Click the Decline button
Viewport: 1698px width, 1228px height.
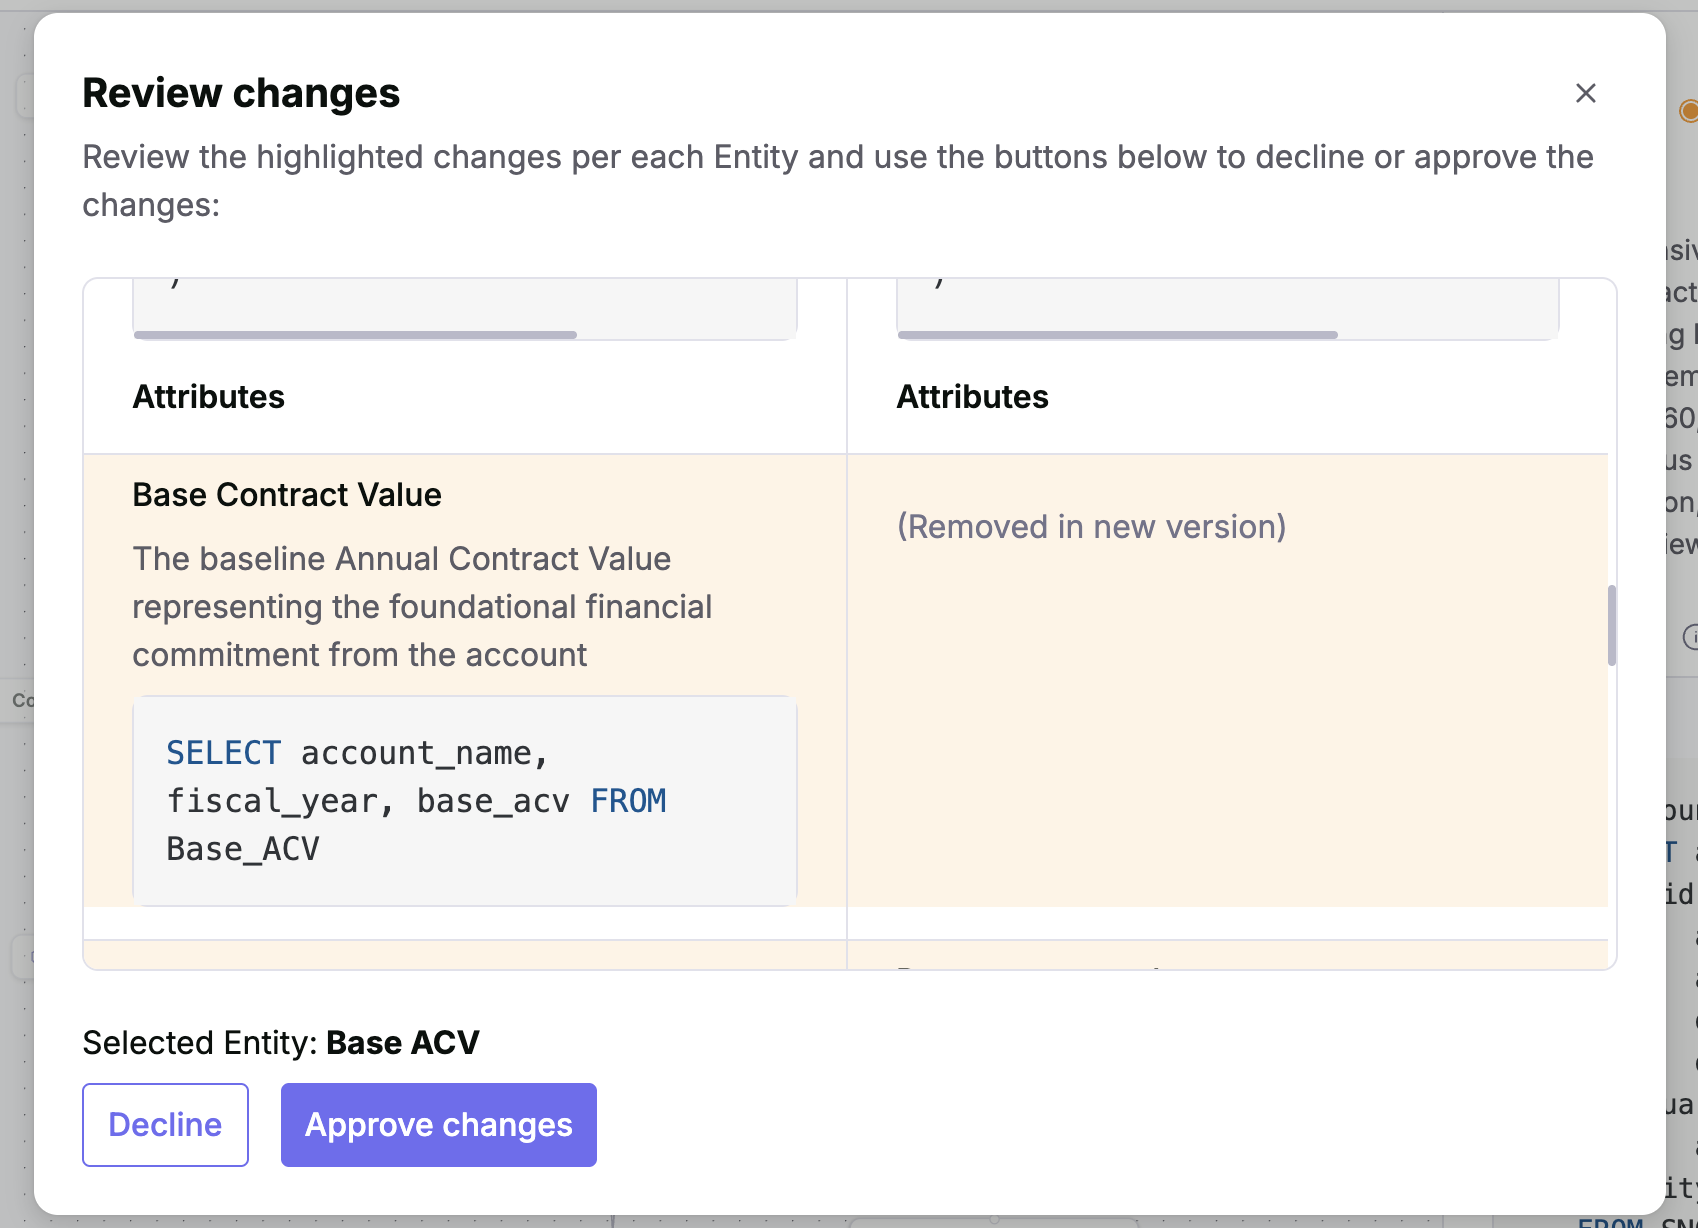tap(165, 1125)
